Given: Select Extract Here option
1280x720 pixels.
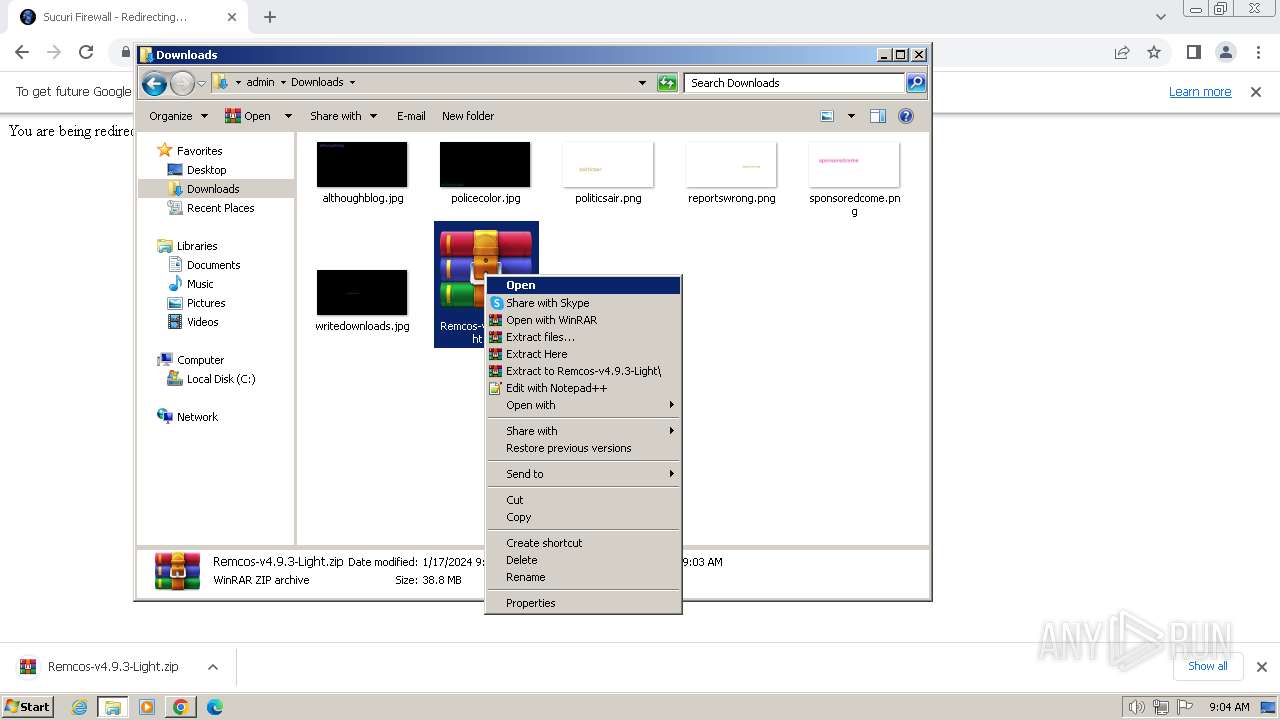Looking at the screenshot, I should click(x=583, y=354).
